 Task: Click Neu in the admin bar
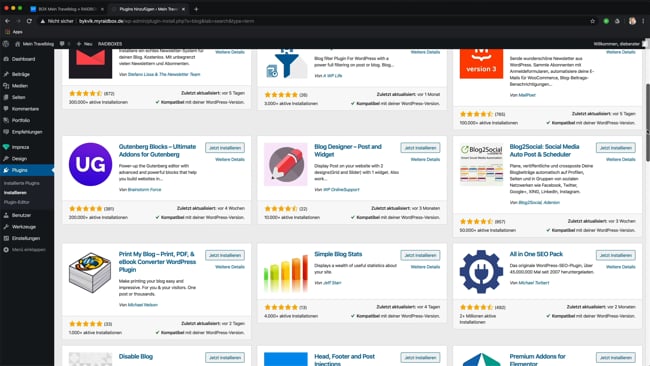85,44
